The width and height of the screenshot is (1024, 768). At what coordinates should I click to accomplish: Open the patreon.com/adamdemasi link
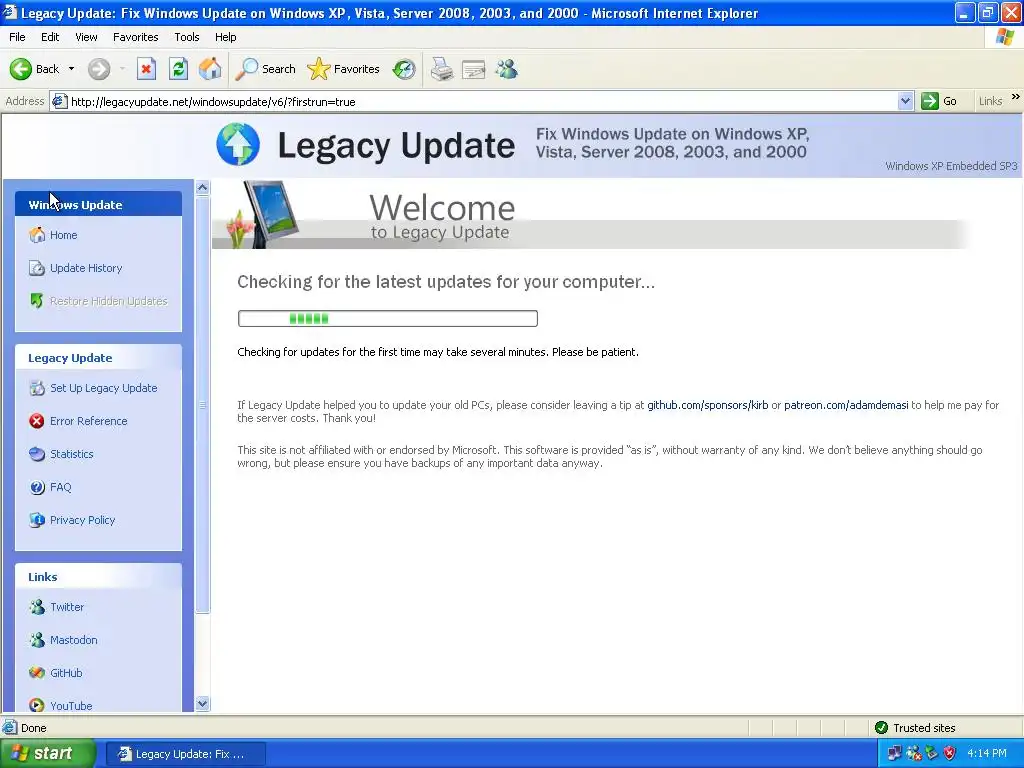(x=846, y=405)
